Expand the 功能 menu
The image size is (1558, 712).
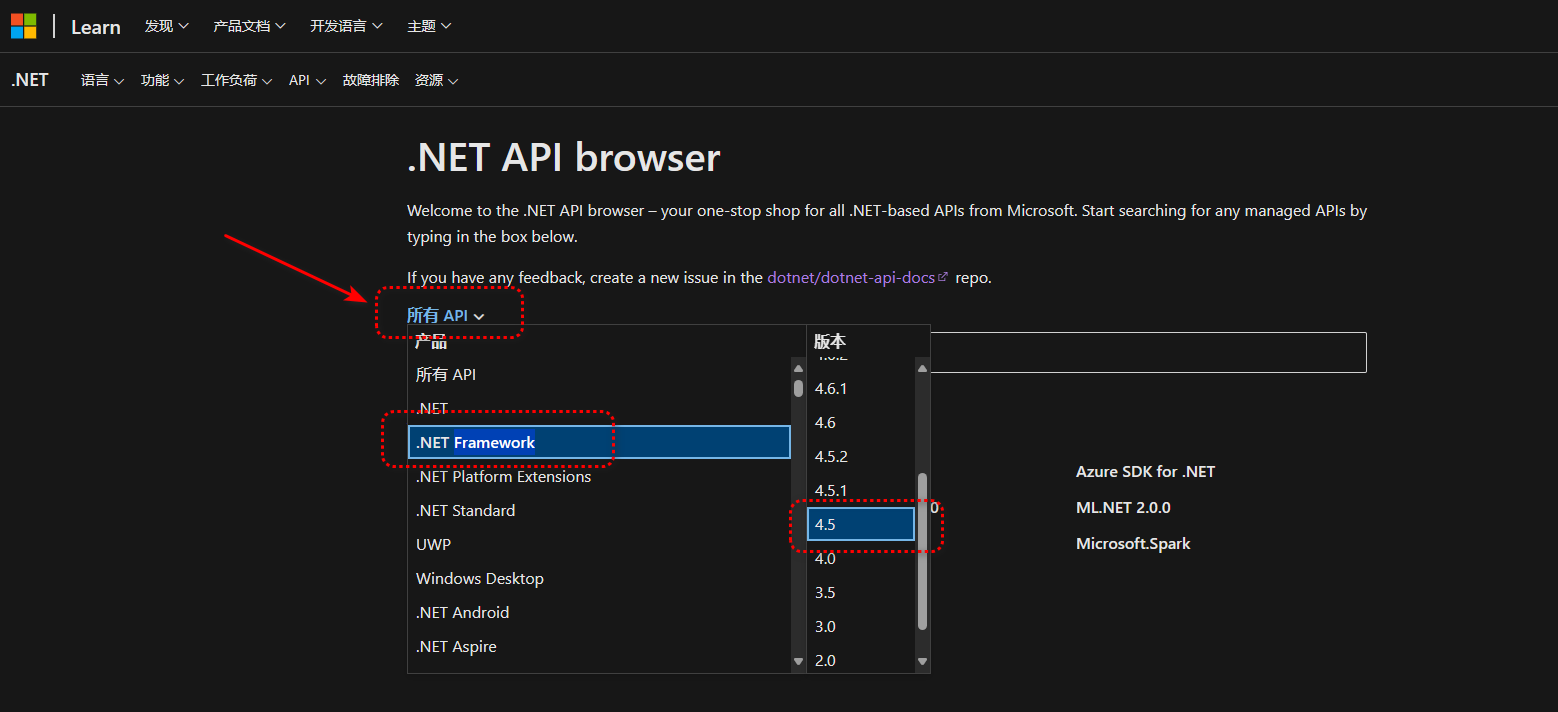coord(162,80)
